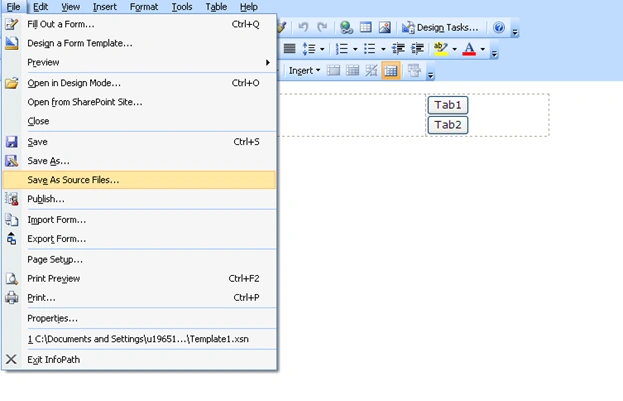
Task: Click the Print Preview magnifier icon
Action: [12, 279]
